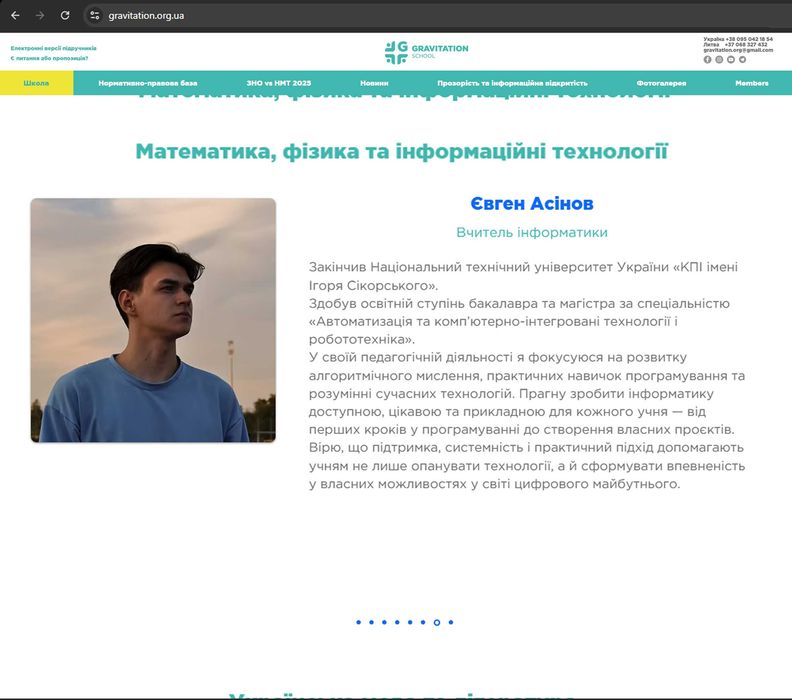Open the Telegram icon in header
Image resolution: width=792 pixels, height=700 pixels.
(742, 60)
